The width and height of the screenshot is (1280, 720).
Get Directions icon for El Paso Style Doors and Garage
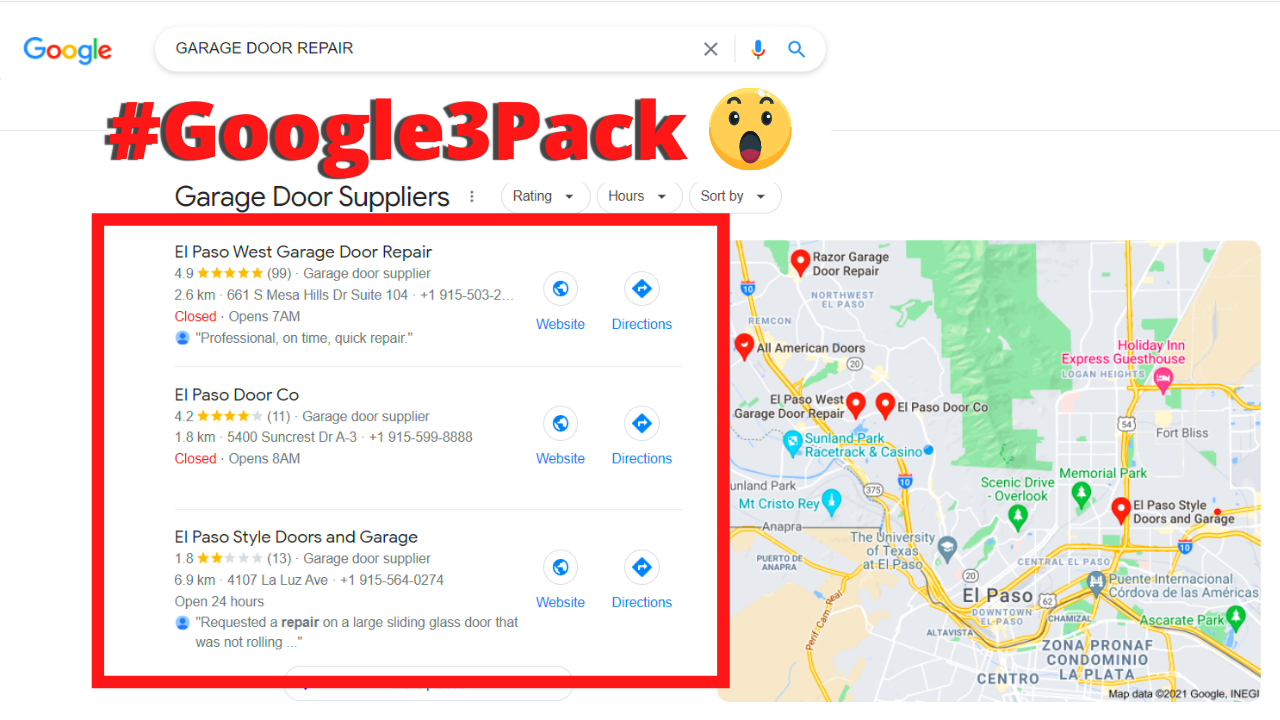(x=641, y=567)
